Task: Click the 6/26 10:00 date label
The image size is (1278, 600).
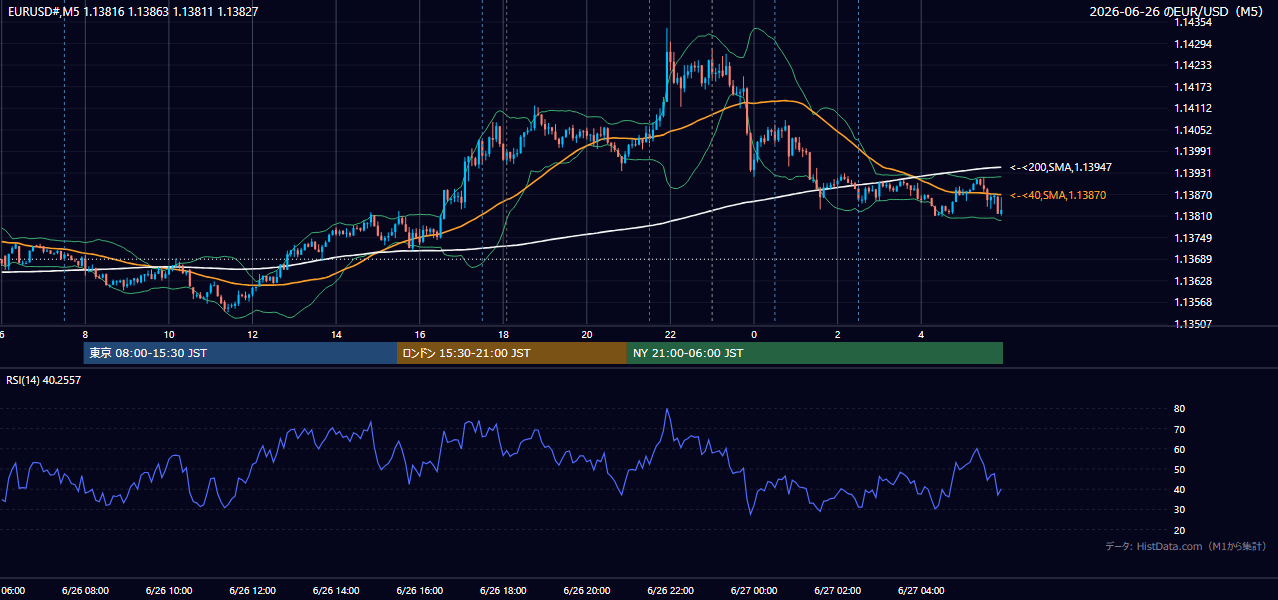Action: [x=169, y=590]
